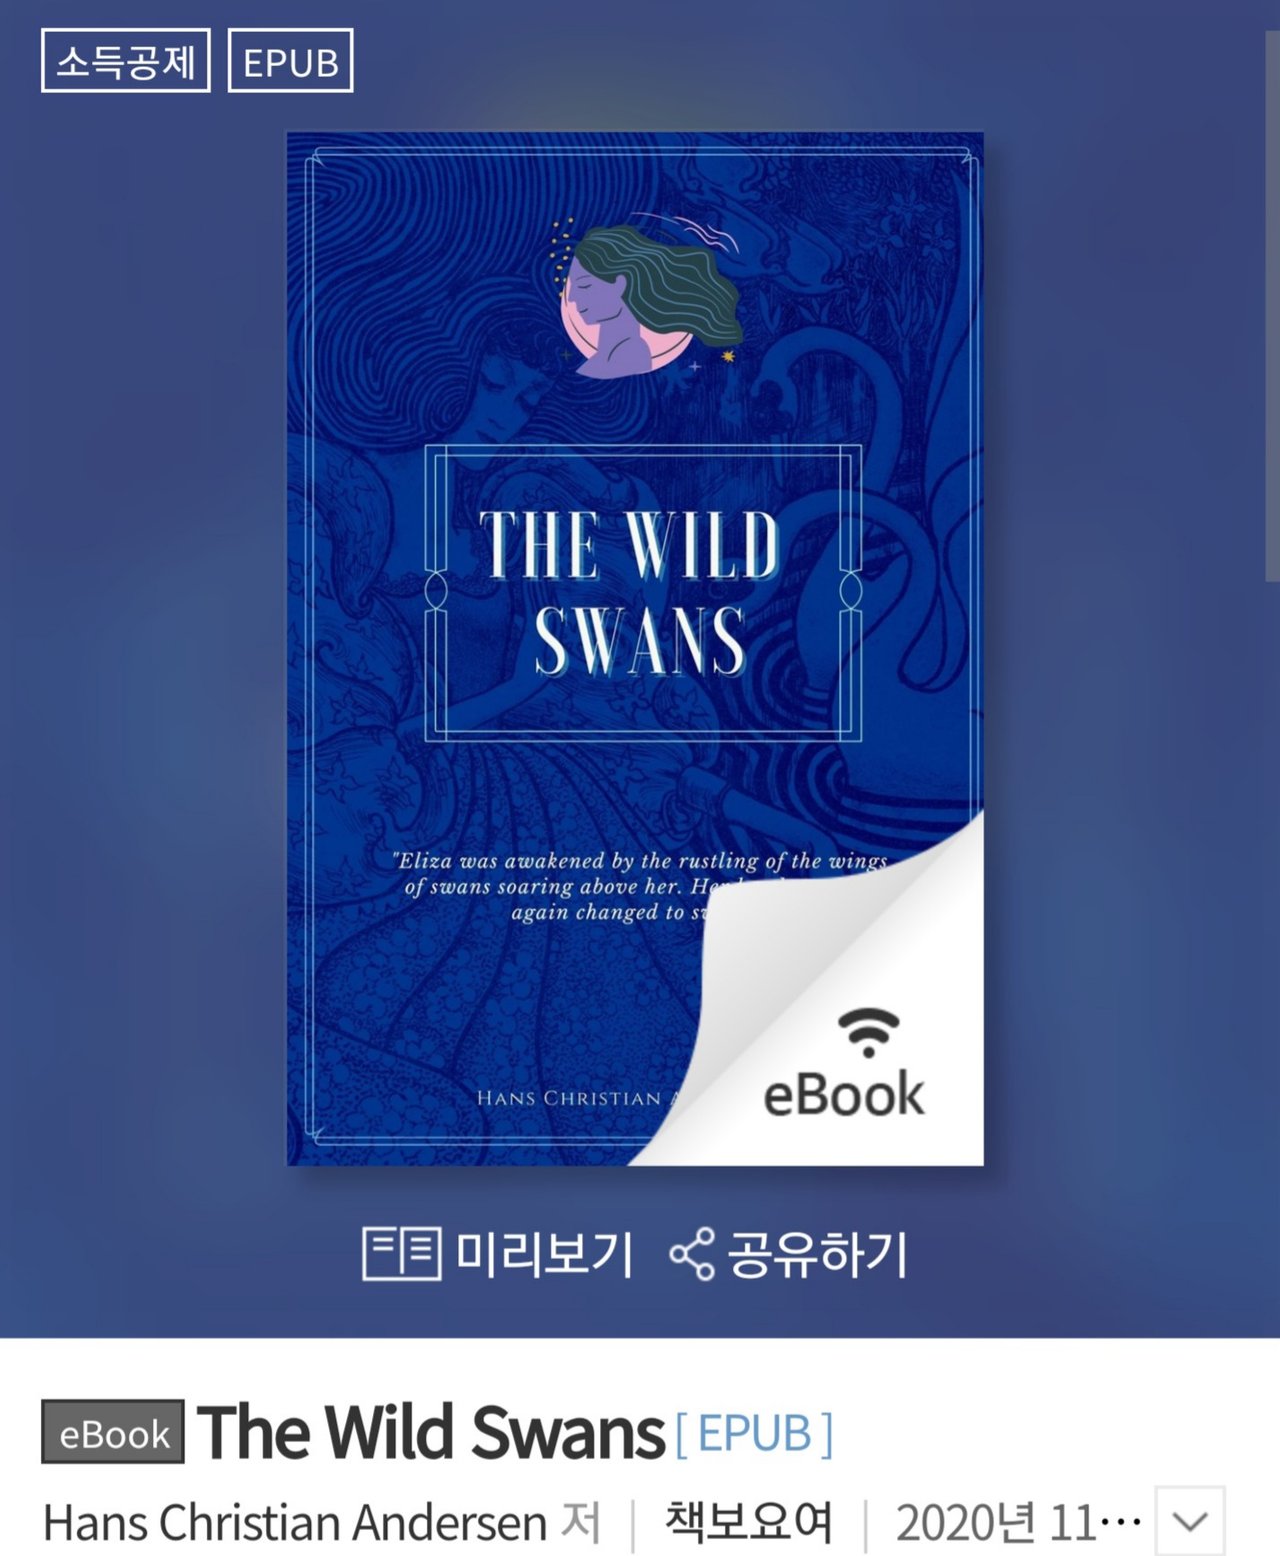Open publisher 책보요여 link
This screenshot has height=1556, width=1280.
[749, 1523]
